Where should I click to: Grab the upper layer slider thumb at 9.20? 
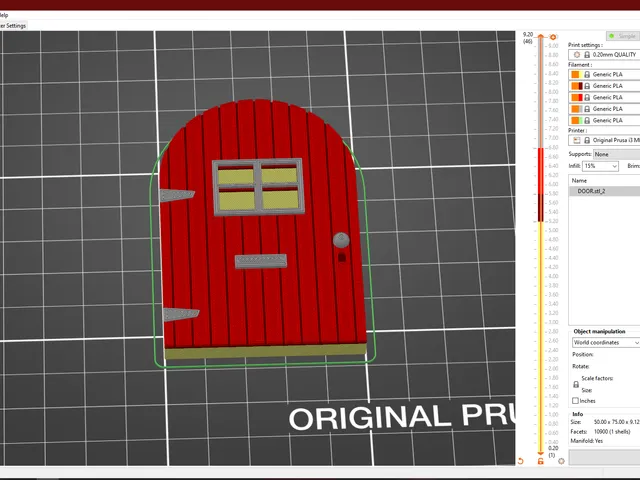tap(540, 37)
